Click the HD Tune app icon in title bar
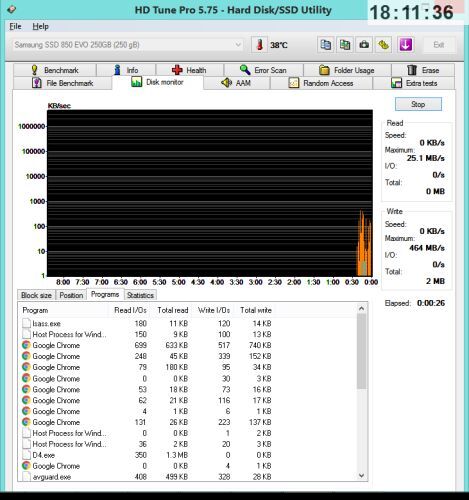Screen dimensions: 469x500 [11, 9]
